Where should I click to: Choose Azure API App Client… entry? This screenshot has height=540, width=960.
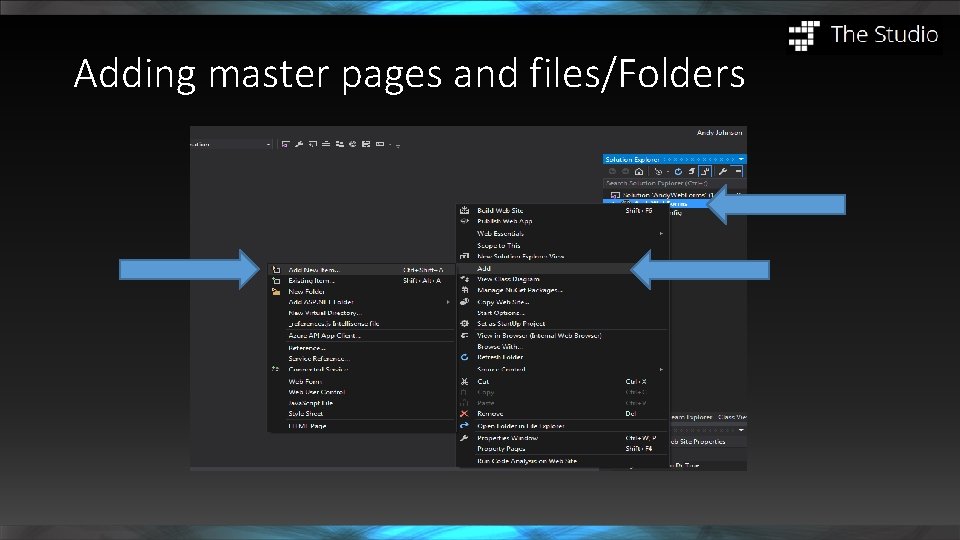point(324,336)
